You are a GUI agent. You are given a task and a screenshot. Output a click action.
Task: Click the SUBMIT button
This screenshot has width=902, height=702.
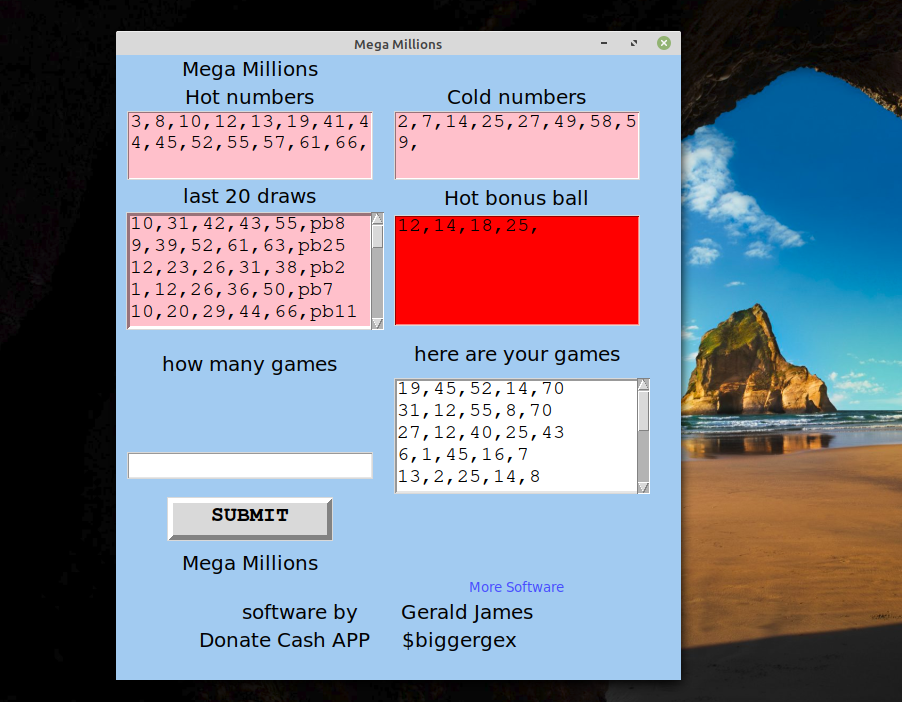[249, 516]
